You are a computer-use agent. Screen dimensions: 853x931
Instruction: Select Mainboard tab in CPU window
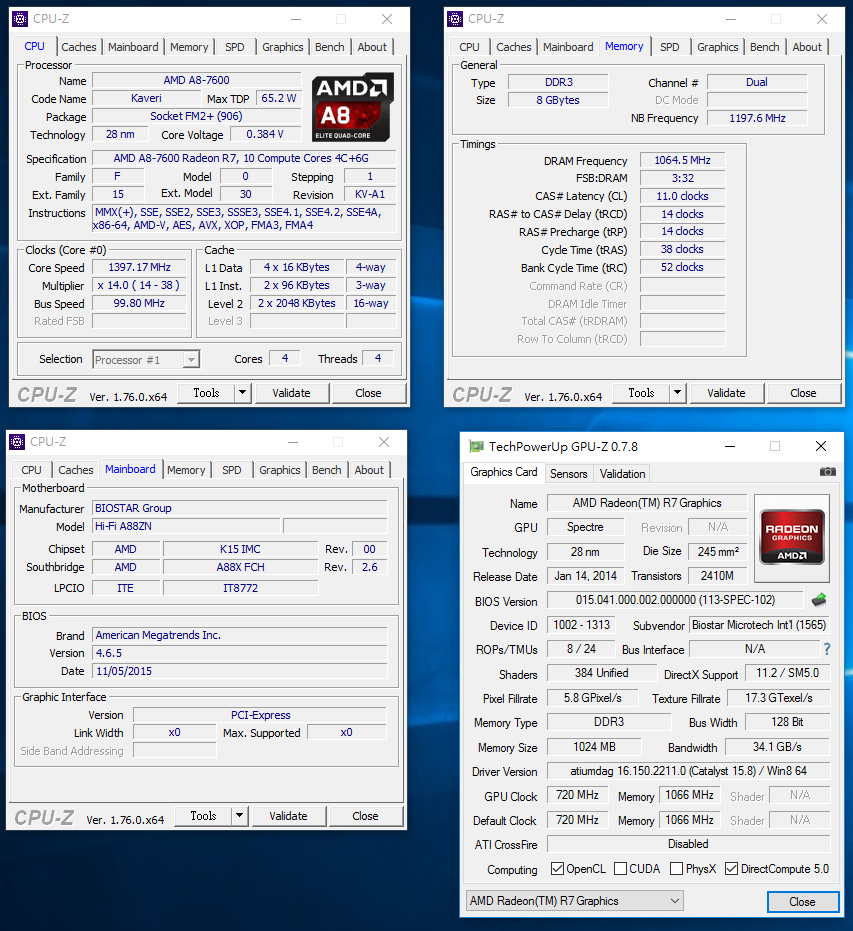tap(133, 47)
